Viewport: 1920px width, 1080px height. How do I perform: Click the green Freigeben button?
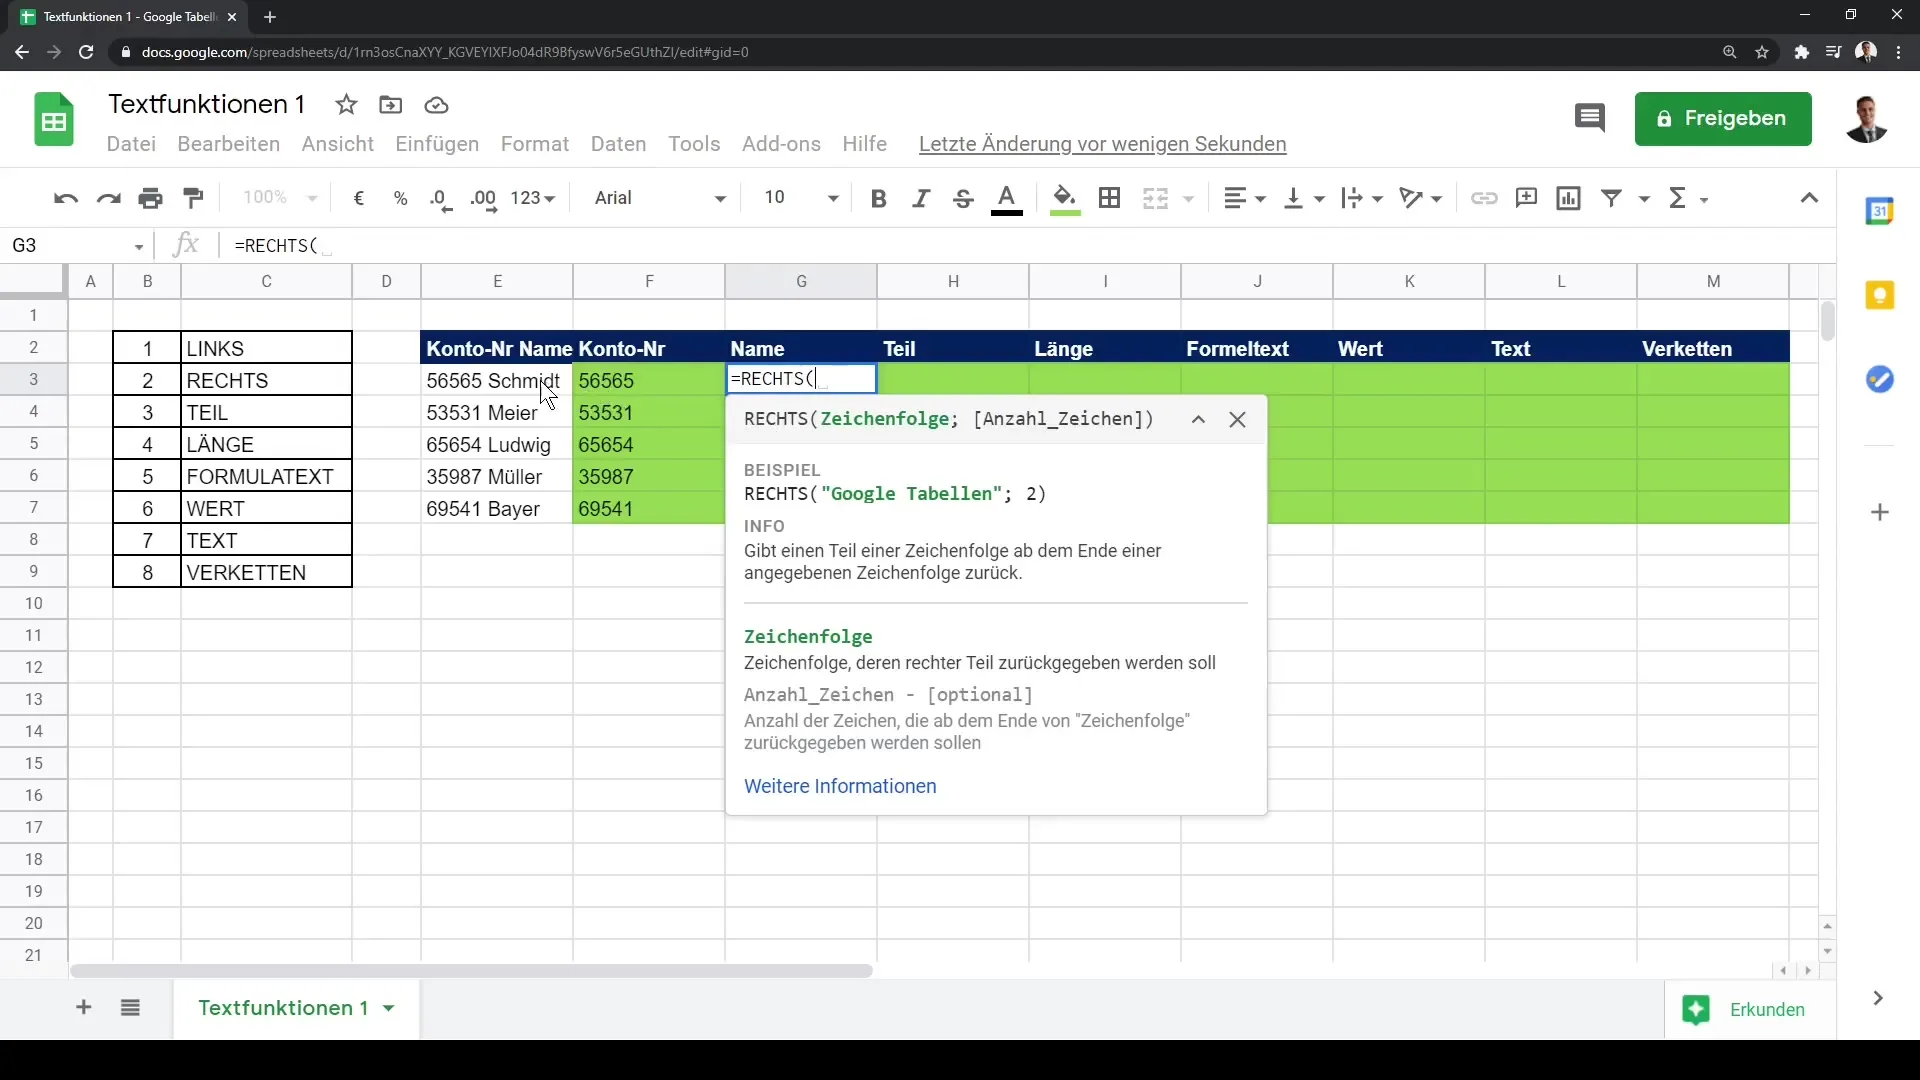click(1723, 119)
